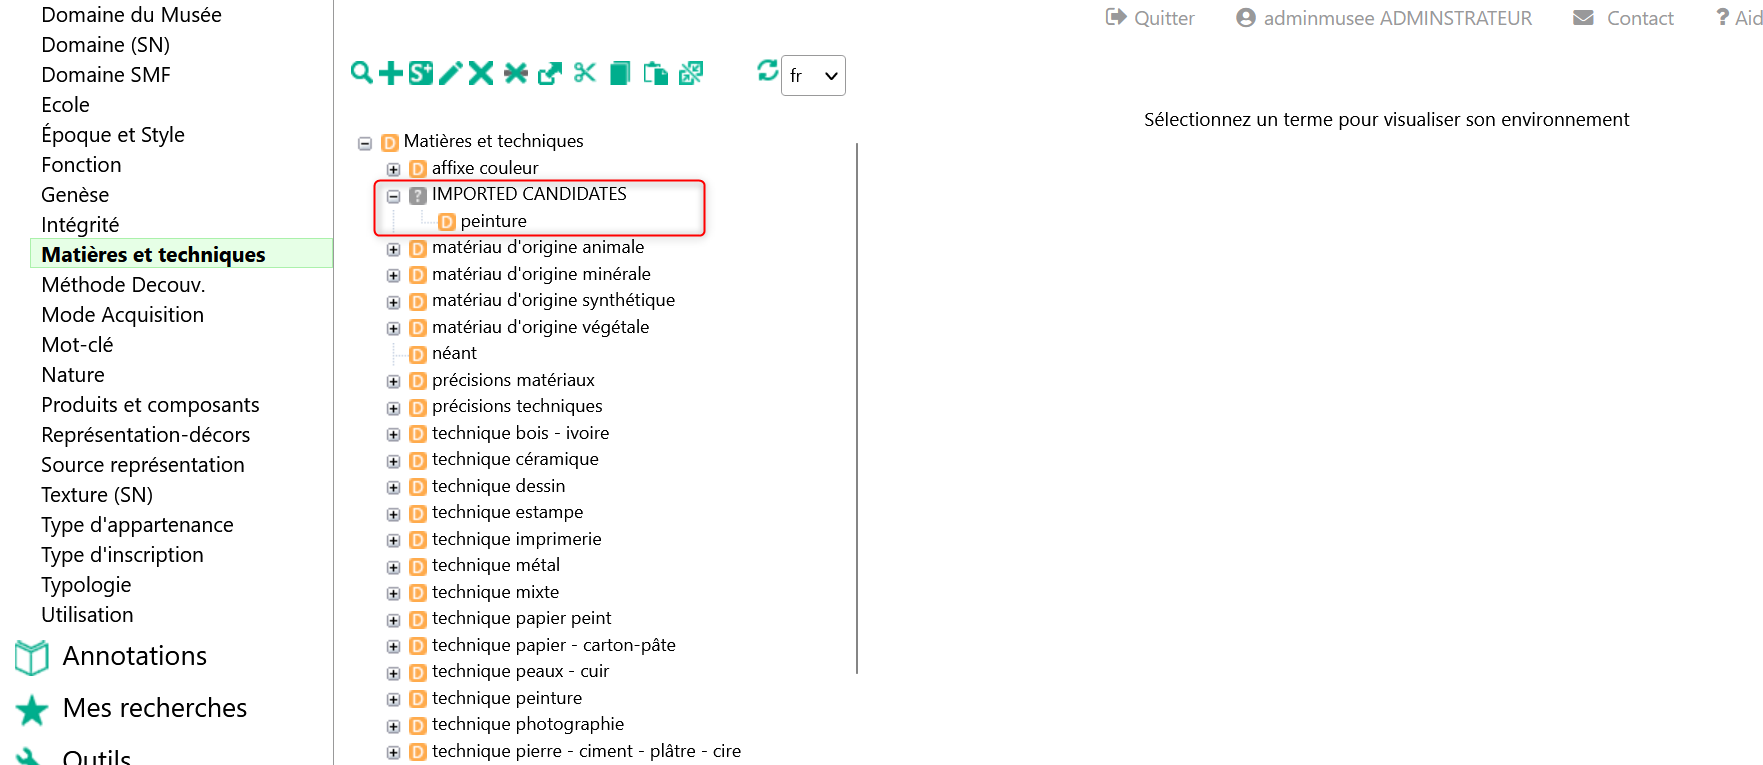Collapse the IMPORTED CANDIDATES node
Screen dimensions: 1763x765
pyautogui.click(x=393, y=196)
